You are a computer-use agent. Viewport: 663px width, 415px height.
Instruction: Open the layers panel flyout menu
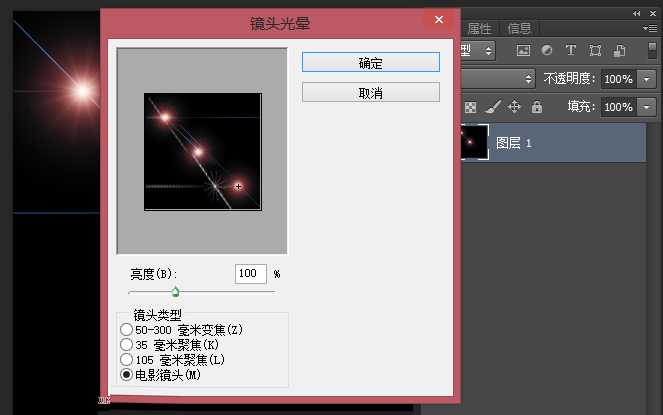coord(650,29)
